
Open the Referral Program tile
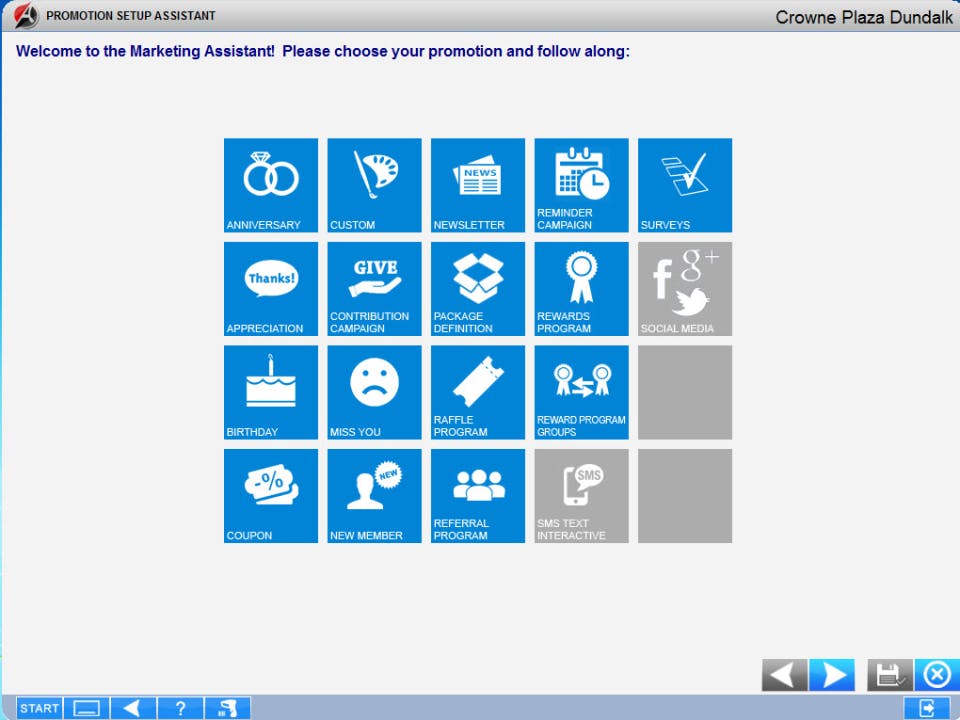[x=478, y=495]
